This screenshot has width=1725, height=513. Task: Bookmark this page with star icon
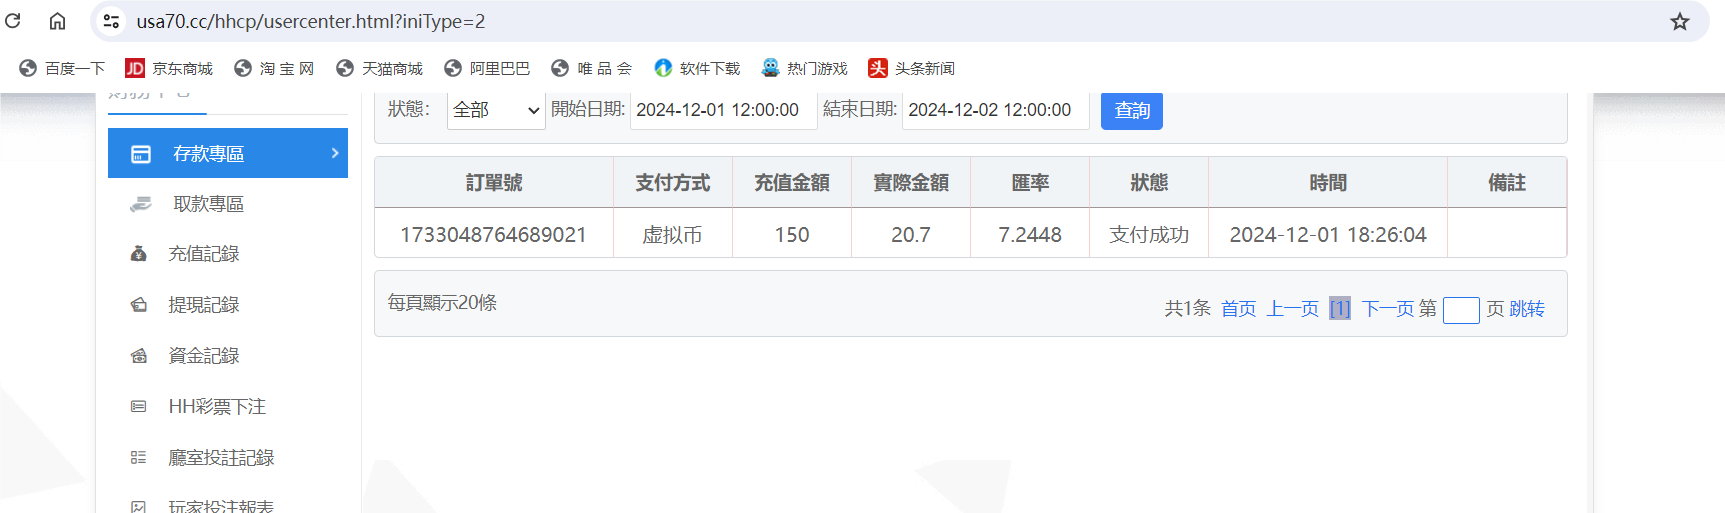1680,21
